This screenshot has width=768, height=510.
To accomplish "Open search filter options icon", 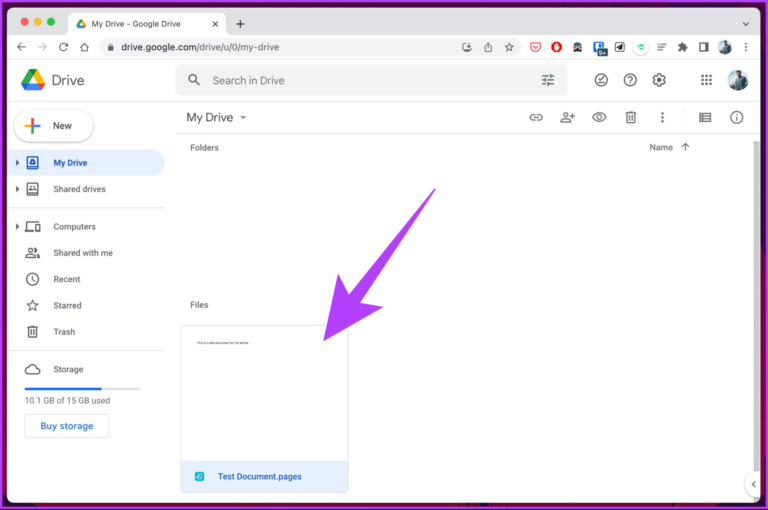I will click(548, 80).
